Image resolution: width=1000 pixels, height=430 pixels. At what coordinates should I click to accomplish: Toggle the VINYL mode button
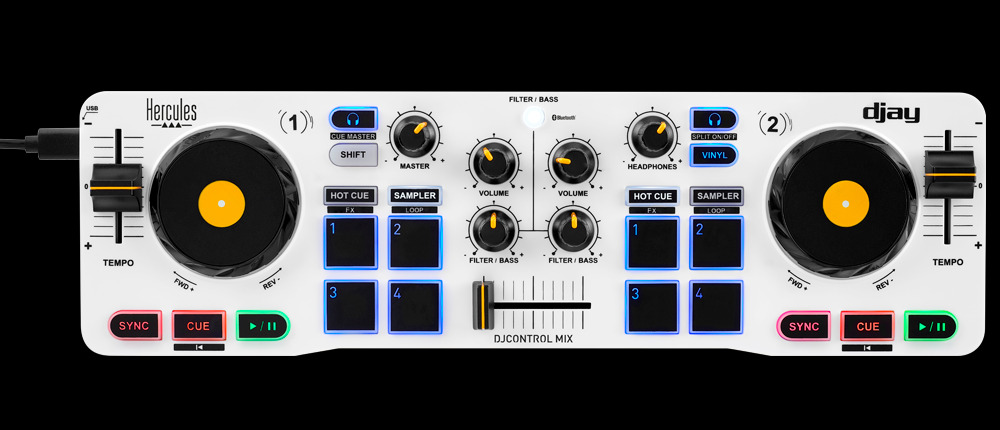(714, 155)
